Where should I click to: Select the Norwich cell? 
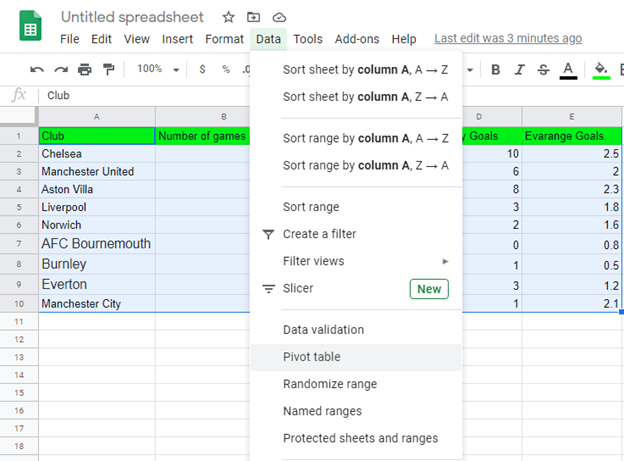pyautogui.click(x=97, y=225)
